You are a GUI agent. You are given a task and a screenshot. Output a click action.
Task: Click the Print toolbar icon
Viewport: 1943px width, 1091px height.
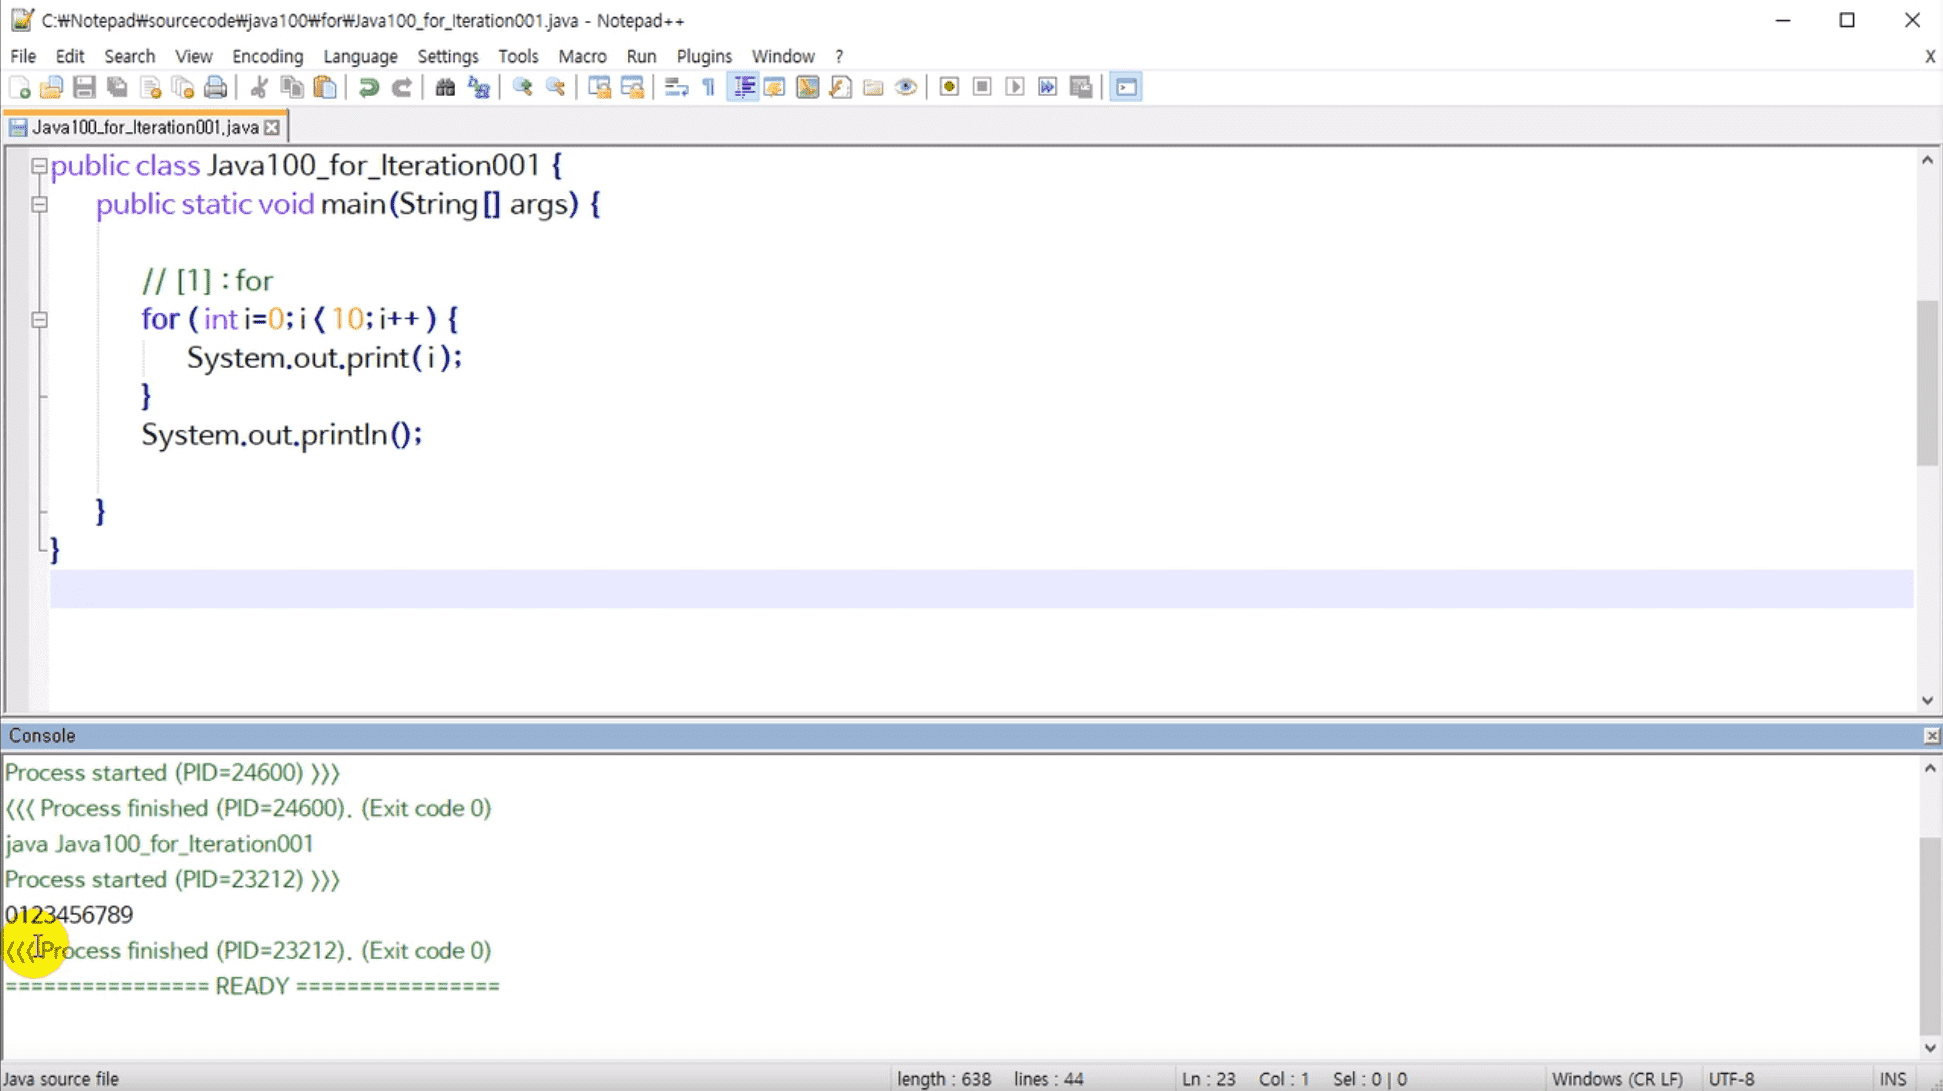215,87
